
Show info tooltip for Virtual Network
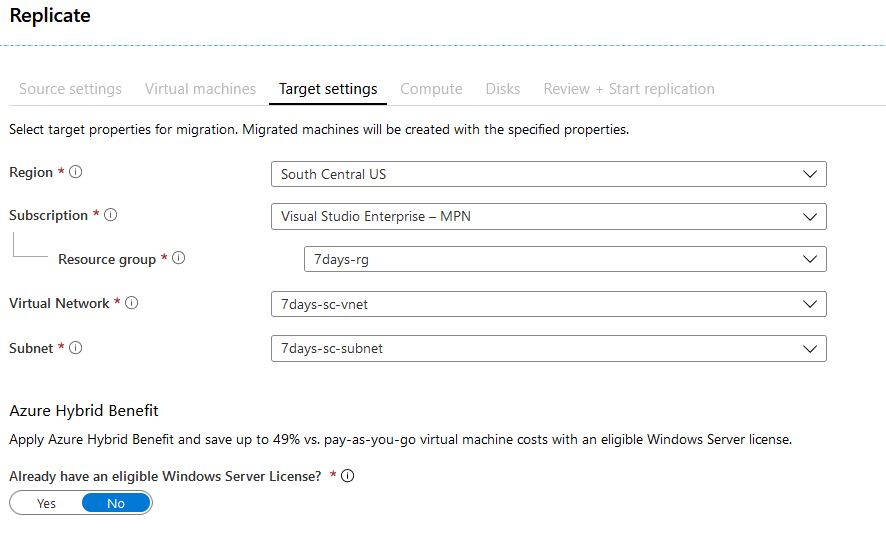tap(132, 303)
